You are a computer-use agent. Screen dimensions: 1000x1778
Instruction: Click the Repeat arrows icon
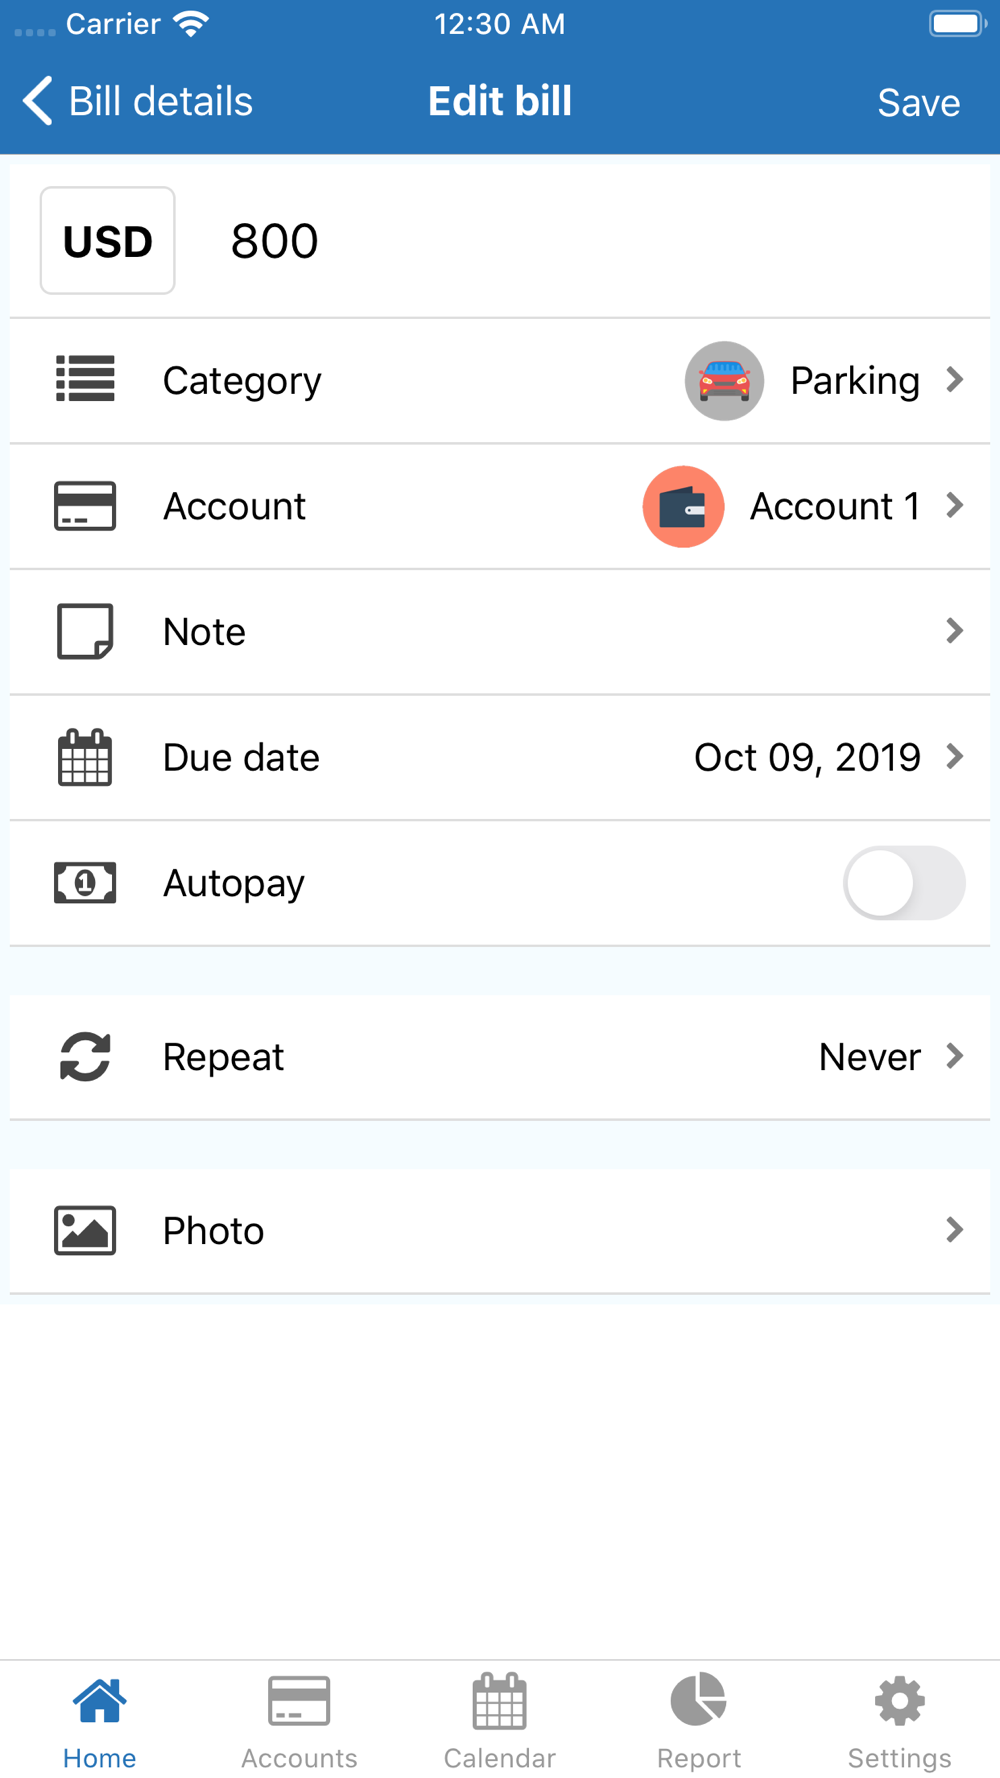[85, 1056]
